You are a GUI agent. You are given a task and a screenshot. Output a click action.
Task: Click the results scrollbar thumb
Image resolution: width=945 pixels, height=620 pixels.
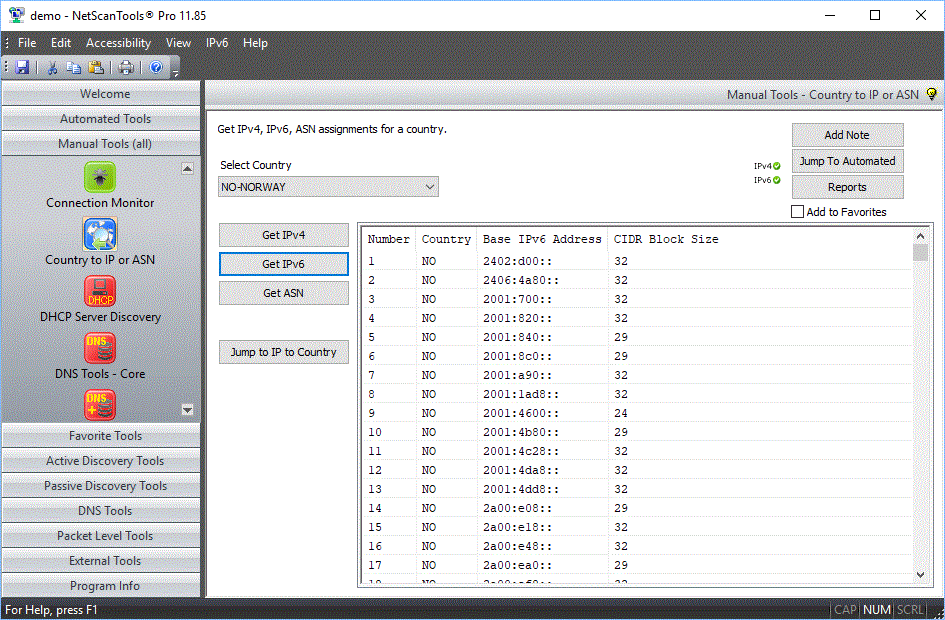[920, 252]
